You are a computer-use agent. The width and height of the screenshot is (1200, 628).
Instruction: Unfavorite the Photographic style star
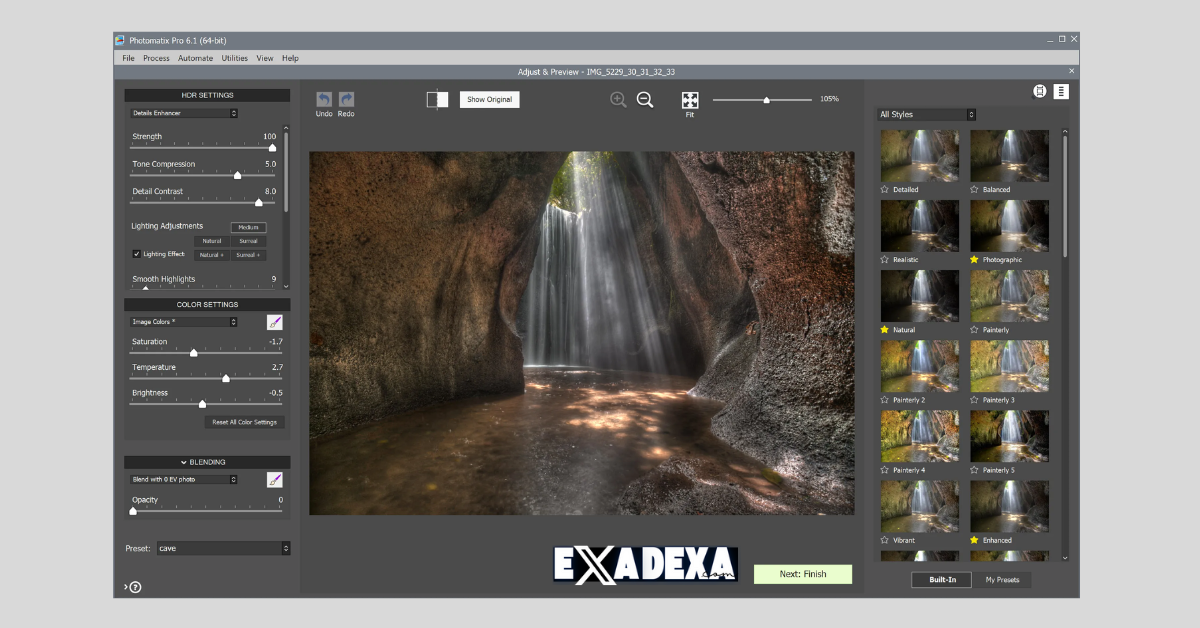(x=974, y=259)
